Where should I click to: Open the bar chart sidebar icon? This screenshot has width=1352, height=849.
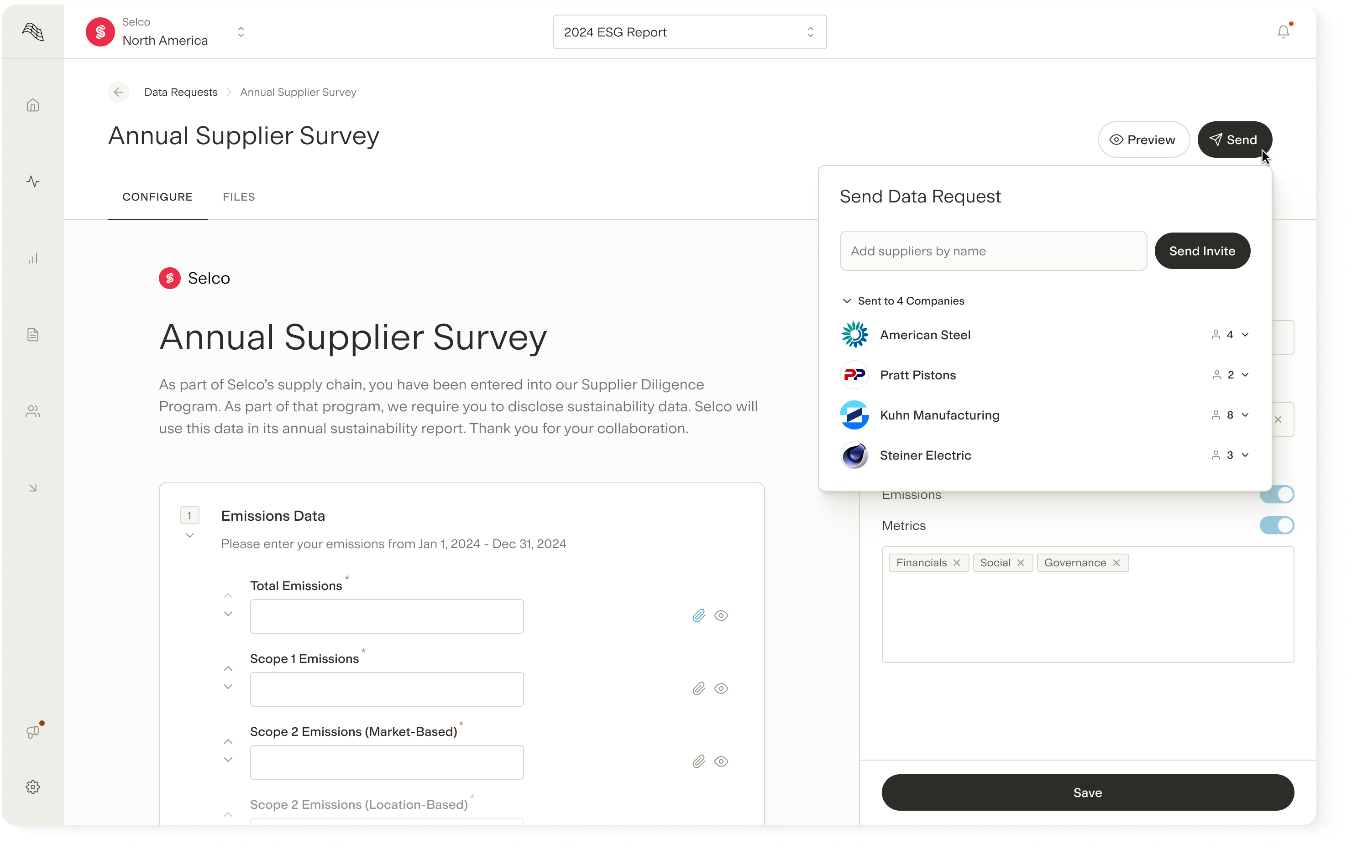33,258
